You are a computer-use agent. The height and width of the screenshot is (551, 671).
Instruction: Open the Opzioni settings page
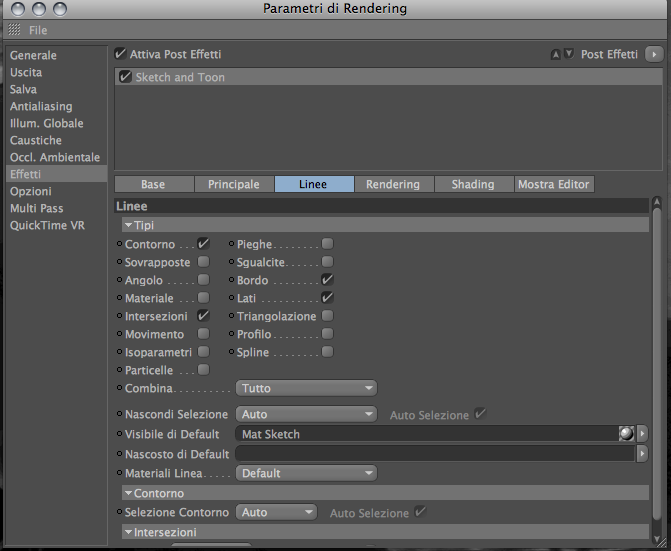tap(56, 191)
